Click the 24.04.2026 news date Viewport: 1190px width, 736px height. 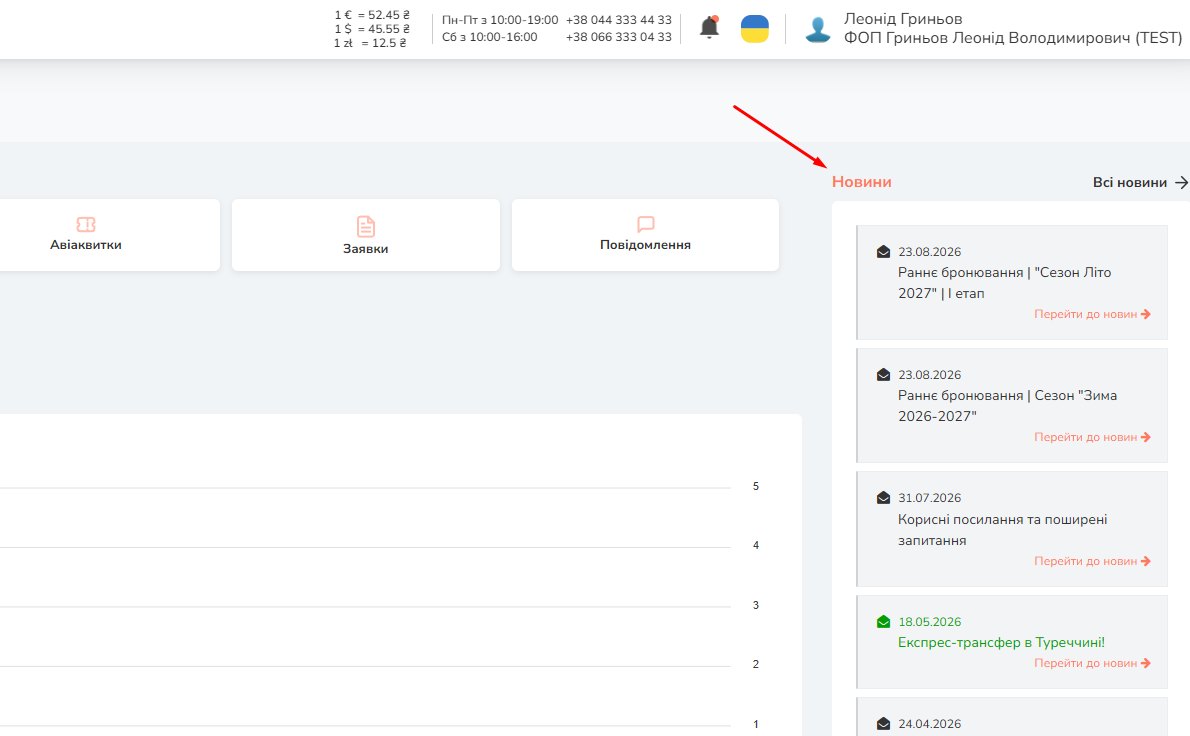pos(930,724)
